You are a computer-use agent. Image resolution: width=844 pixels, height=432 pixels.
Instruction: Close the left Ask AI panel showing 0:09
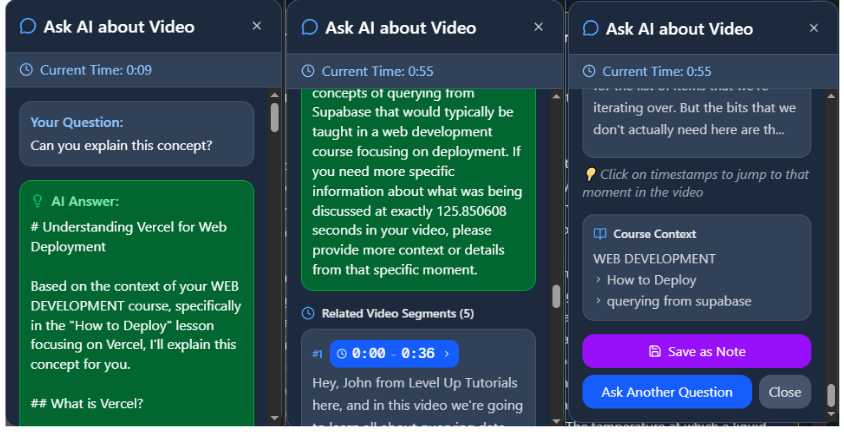coord(257,26)
